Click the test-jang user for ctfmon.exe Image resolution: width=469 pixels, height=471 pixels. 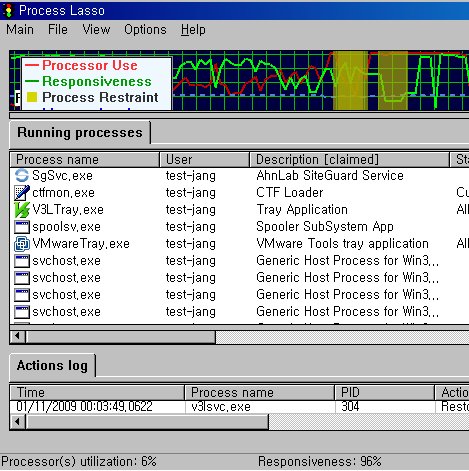coord(191,193)
